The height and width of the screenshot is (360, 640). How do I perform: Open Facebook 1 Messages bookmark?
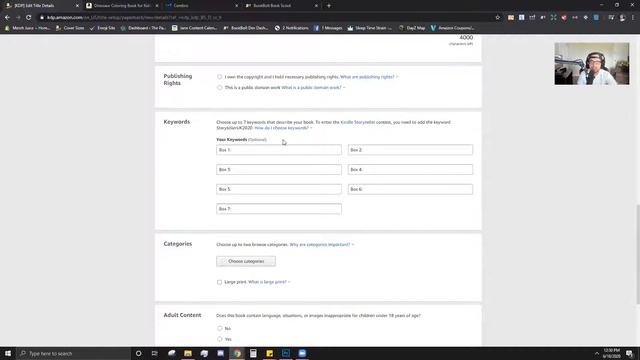tap(328, 28)
